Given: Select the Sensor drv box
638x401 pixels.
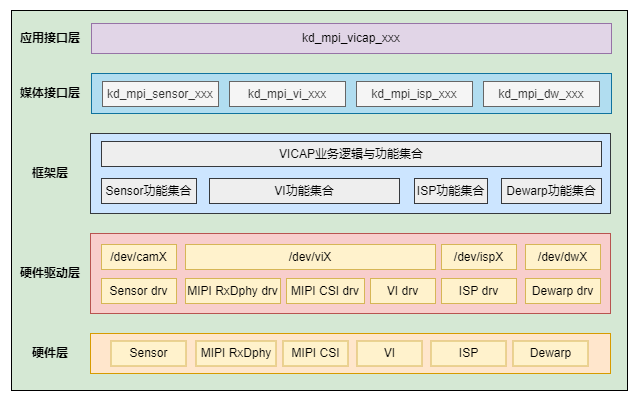Looking at the screenshot, I should (x=139, y=291).
